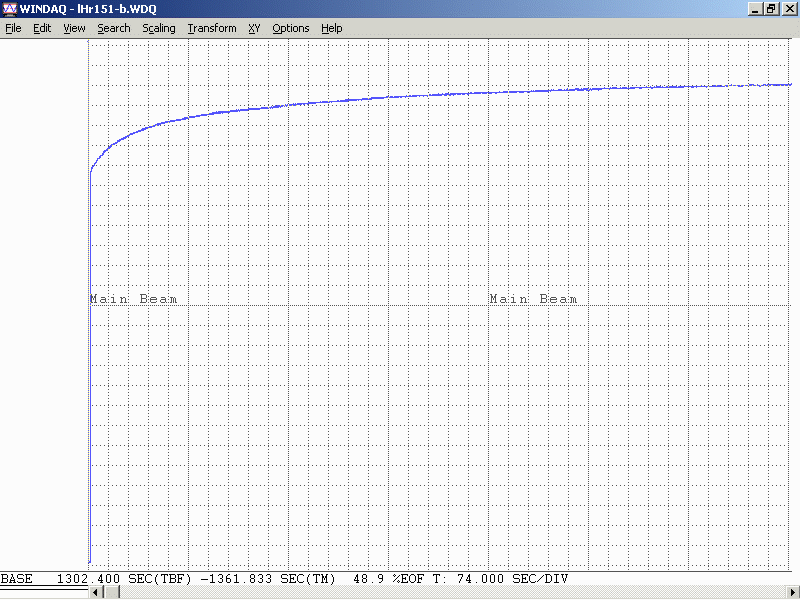Minimize the WINDAQ window
The width and height of the screenshot is (800, 600).
point(754,8)
